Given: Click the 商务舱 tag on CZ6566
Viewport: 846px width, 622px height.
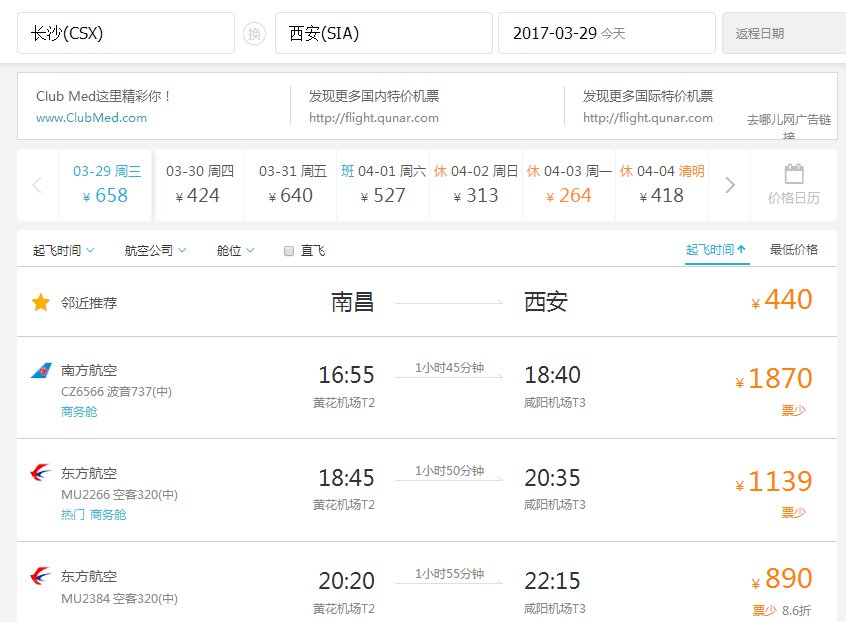Looking at the screenshot, I should 79,412.
